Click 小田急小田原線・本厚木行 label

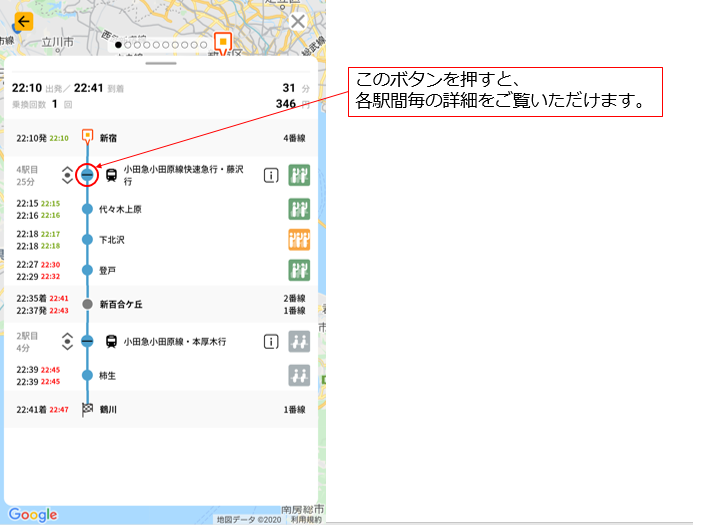(x=175, y=342)
